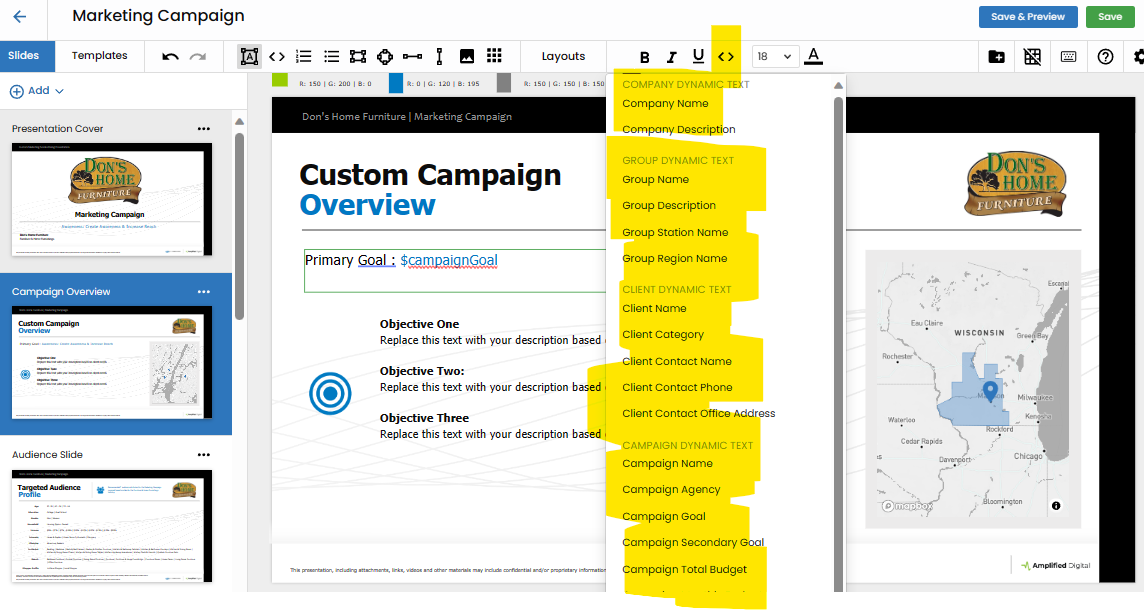Image resolution: width=1144 pixels, height=610 pixels.
Task: Switch to the Templates tab
Action: pos(100,56)
